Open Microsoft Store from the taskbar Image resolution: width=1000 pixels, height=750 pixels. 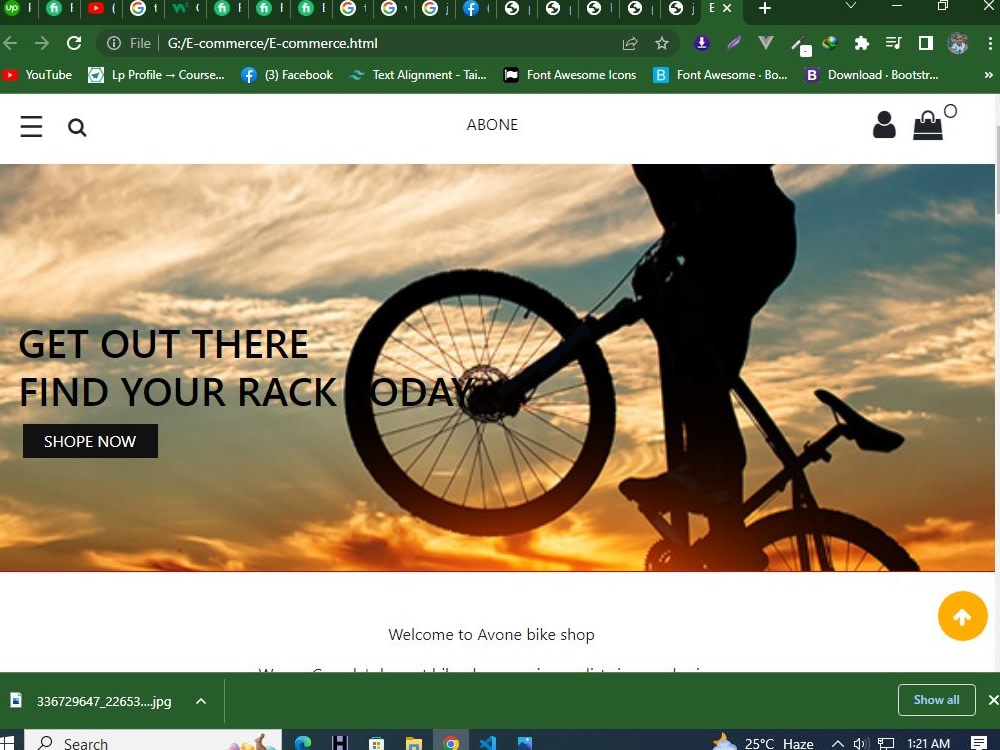[x=376, y=743]
